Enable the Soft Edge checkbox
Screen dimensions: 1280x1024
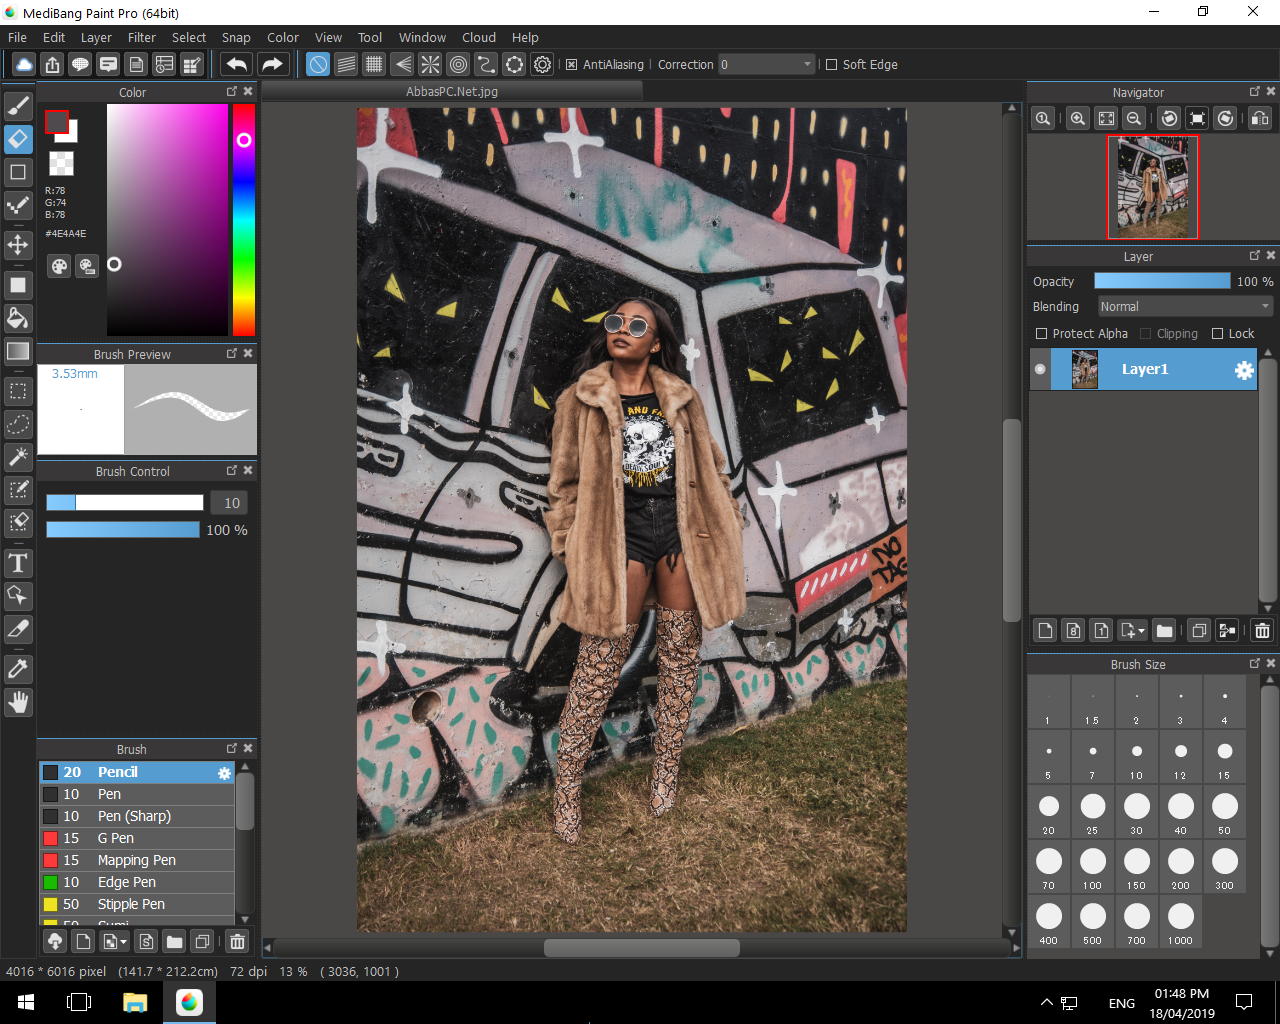click(x=831, y=64)
